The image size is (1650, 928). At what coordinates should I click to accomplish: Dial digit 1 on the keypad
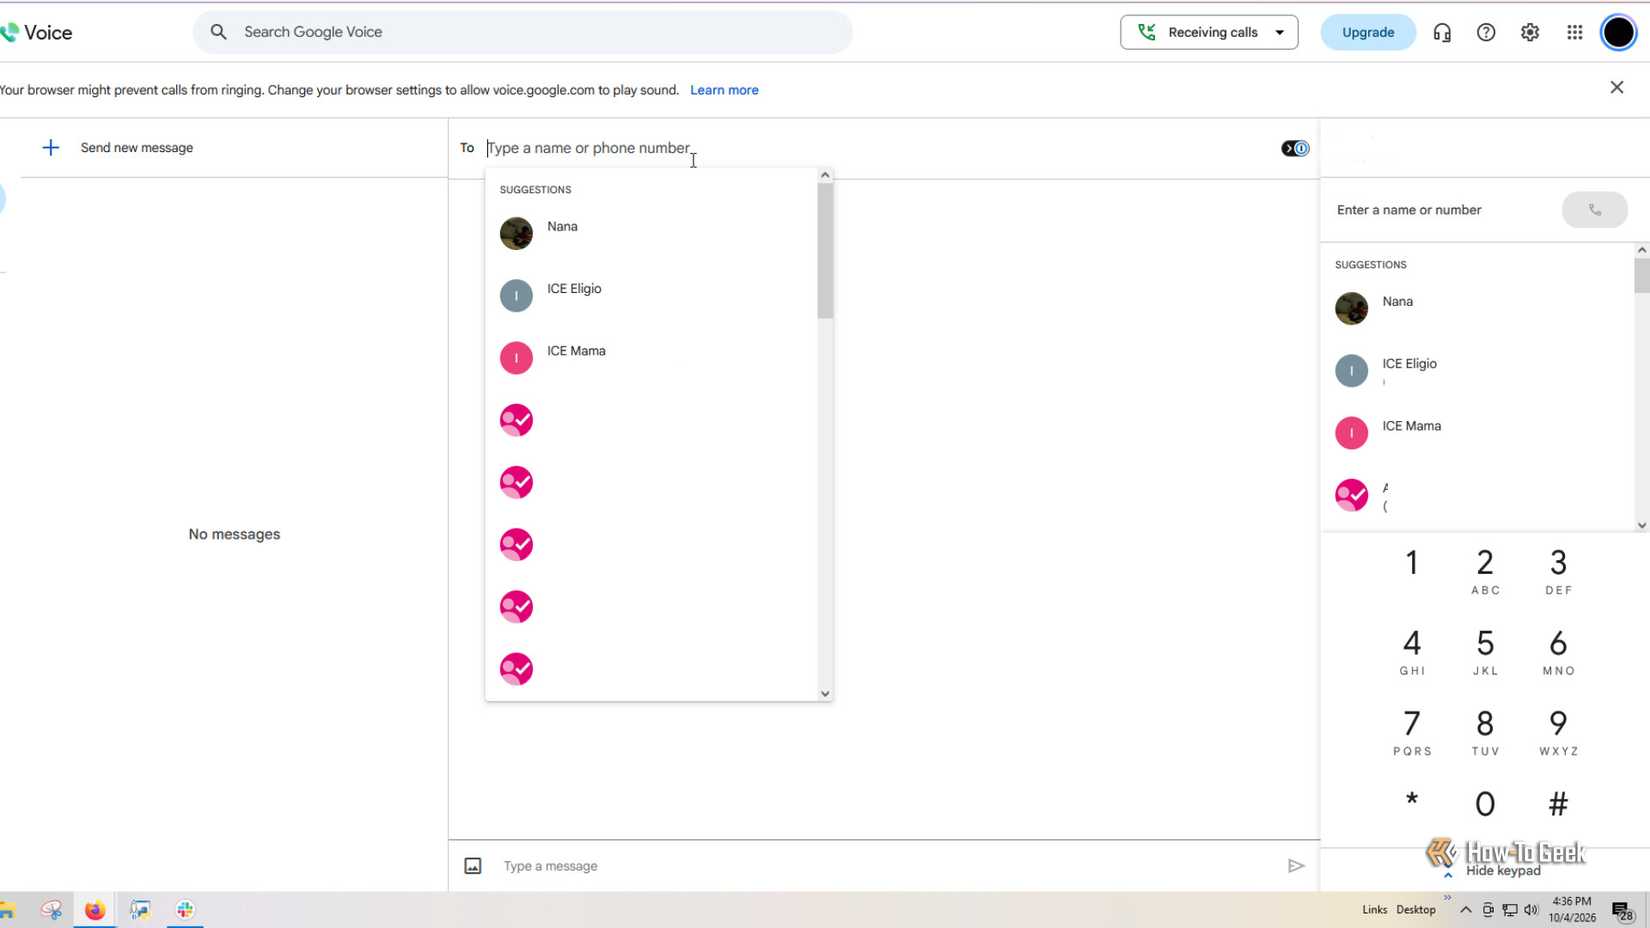(x=1412, y=563)
